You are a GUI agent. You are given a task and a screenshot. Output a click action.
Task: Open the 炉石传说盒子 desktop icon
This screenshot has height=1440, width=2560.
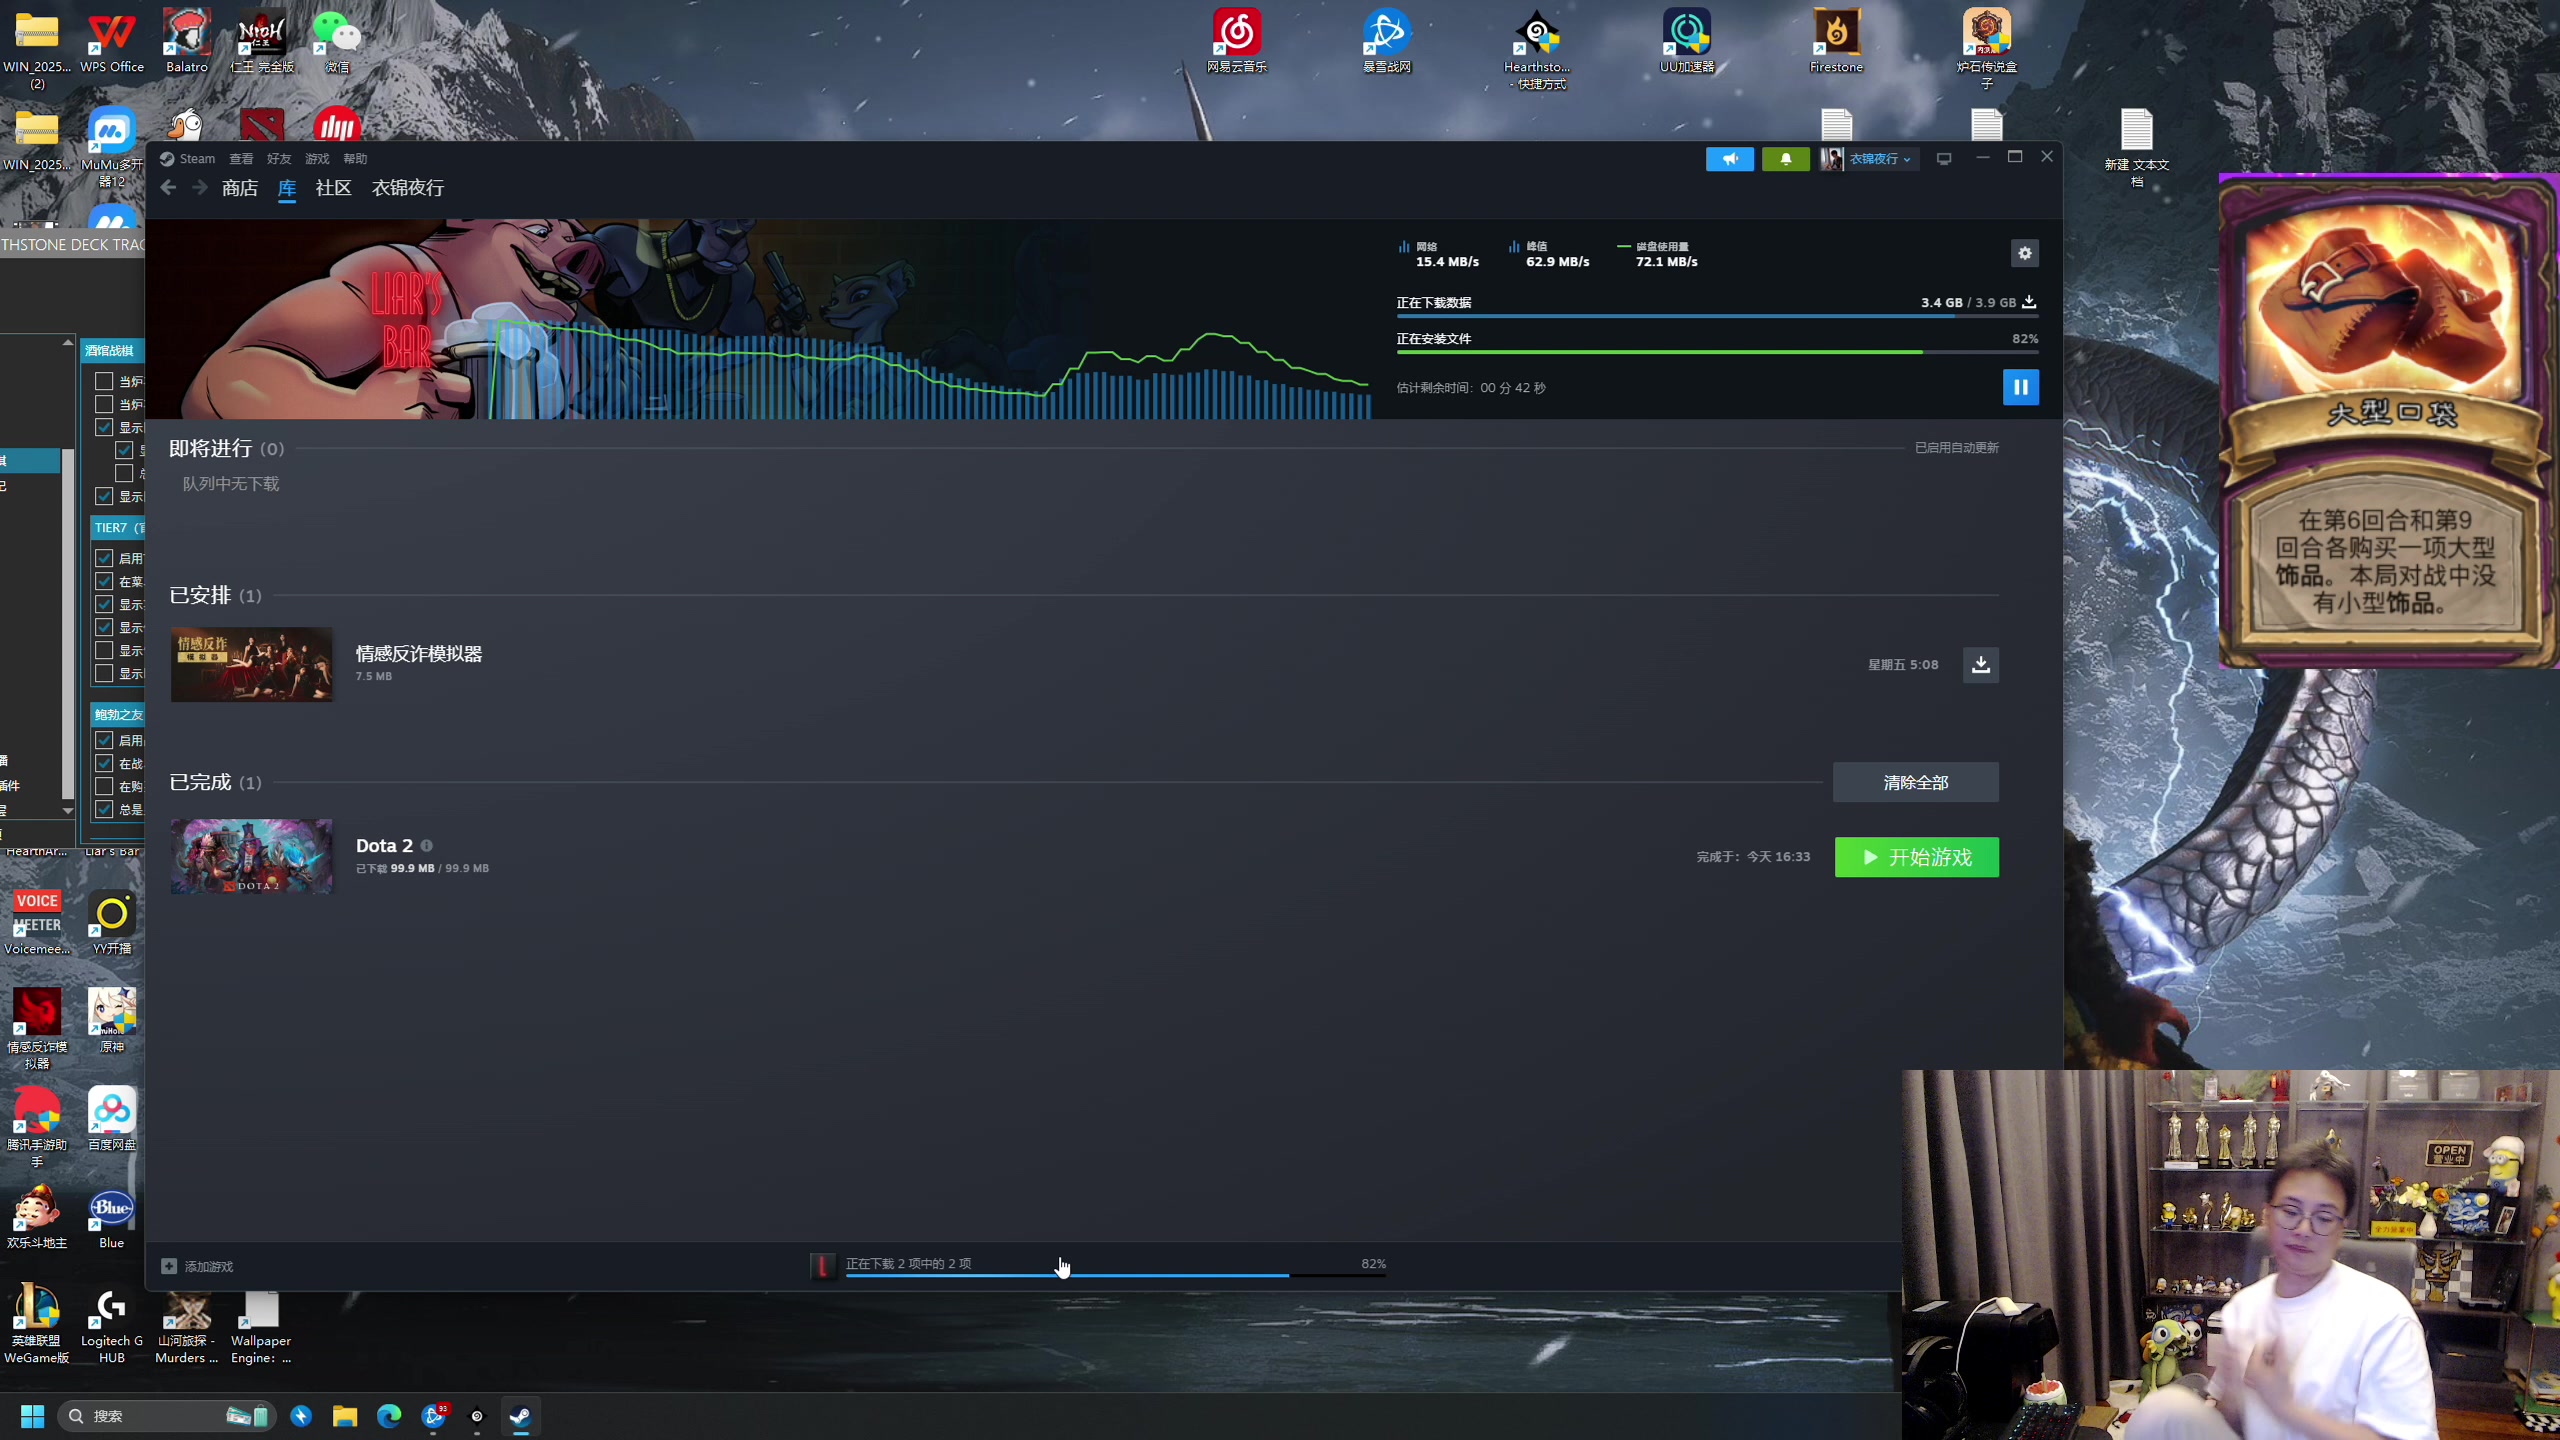(x=1987, y=48)
